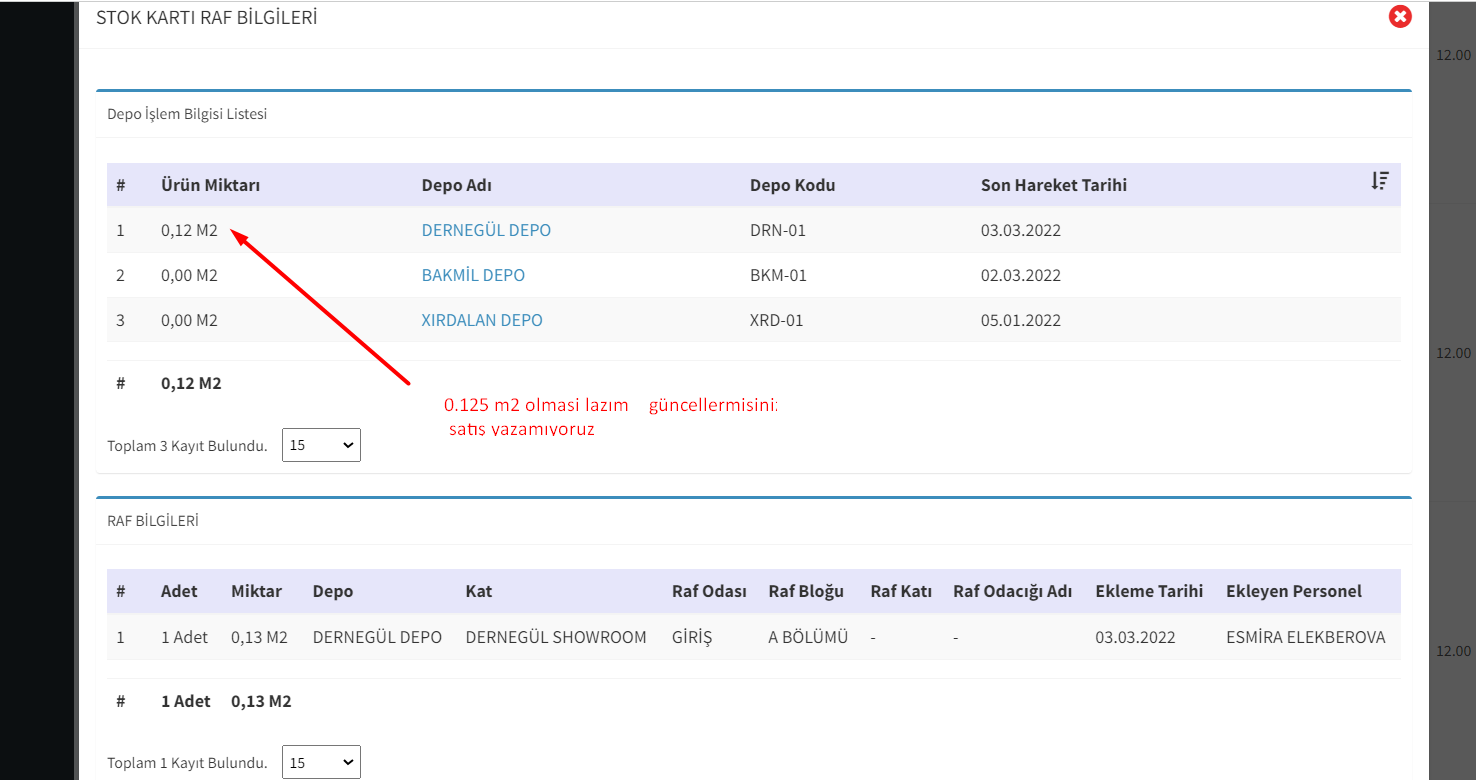Click the Depo Adı column header
Image resolution: width=1476 pixels, height=780 pixels.
(x=456, y=185)
